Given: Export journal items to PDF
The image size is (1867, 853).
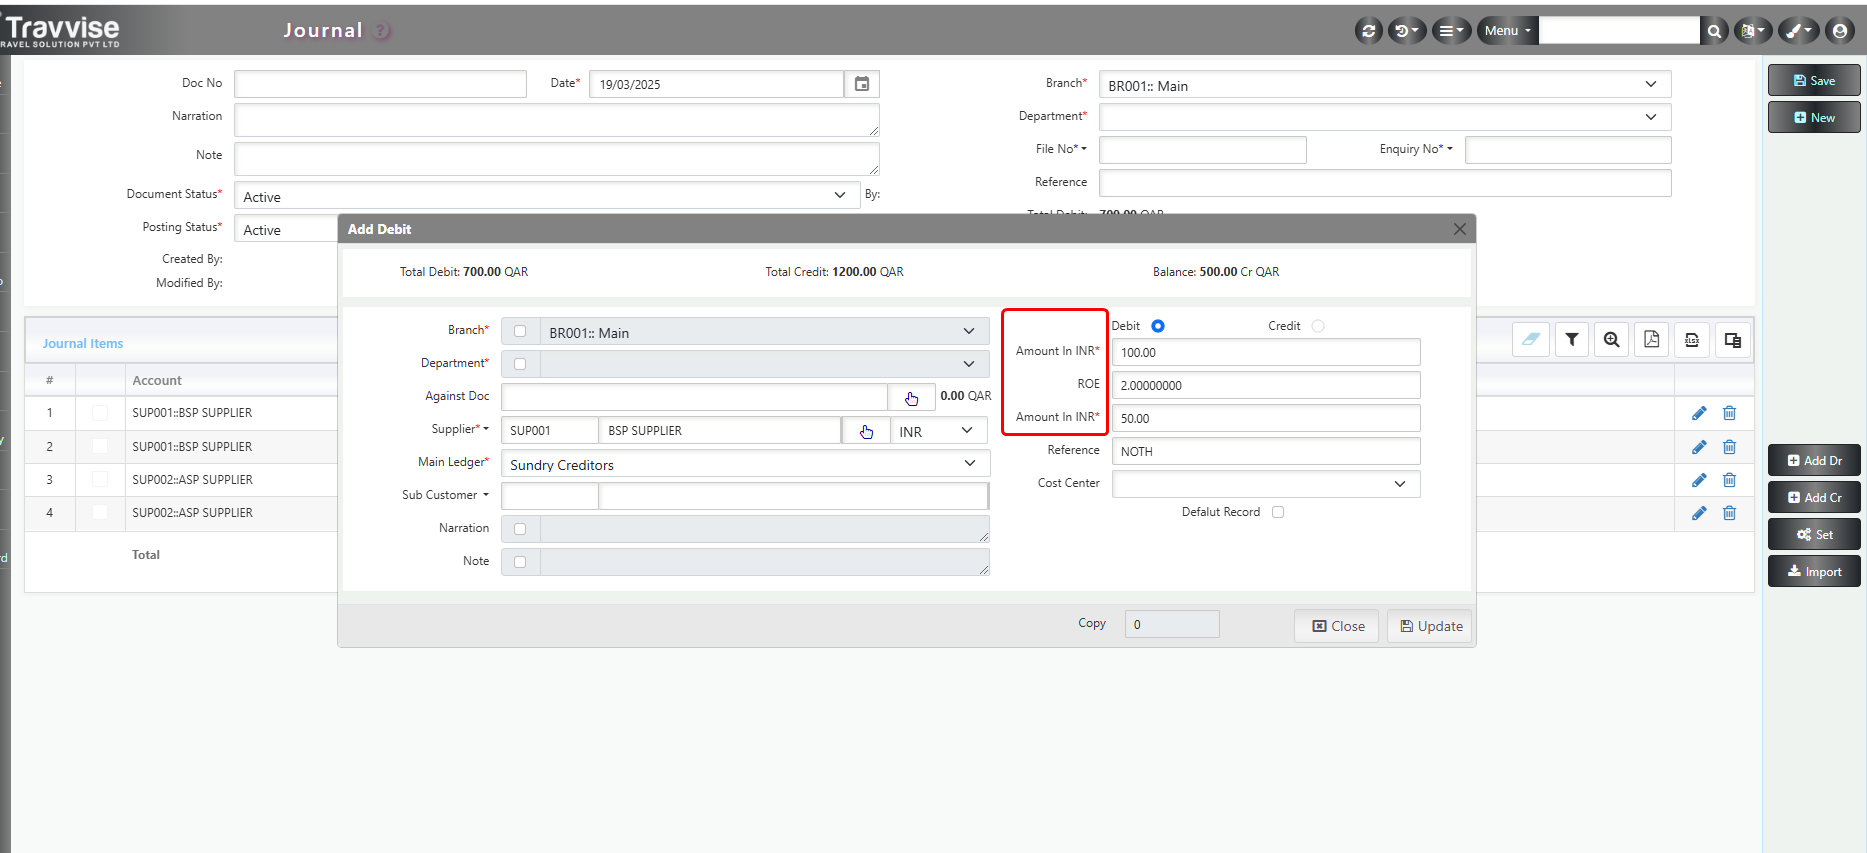Looking at the screenshot, I should 1652,340.
